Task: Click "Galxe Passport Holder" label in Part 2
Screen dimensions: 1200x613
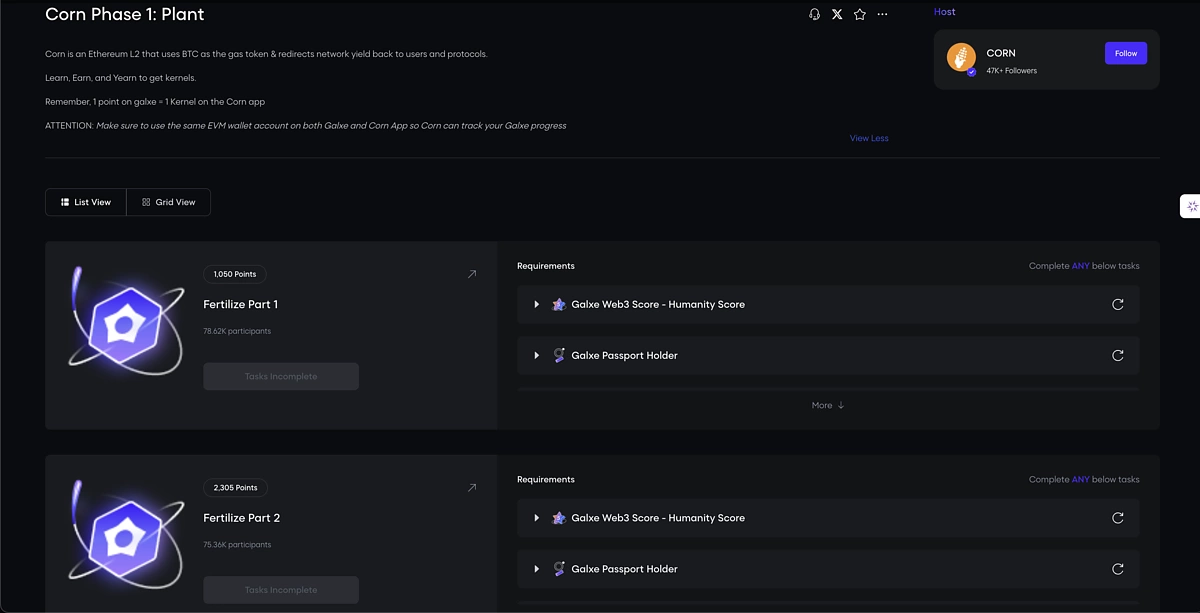Action: point(625,569)
